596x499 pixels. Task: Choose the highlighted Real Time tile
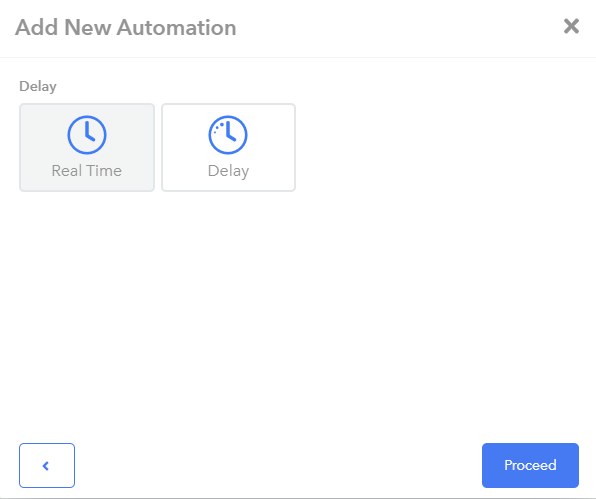pyautogui.click(x=87, y=147)
